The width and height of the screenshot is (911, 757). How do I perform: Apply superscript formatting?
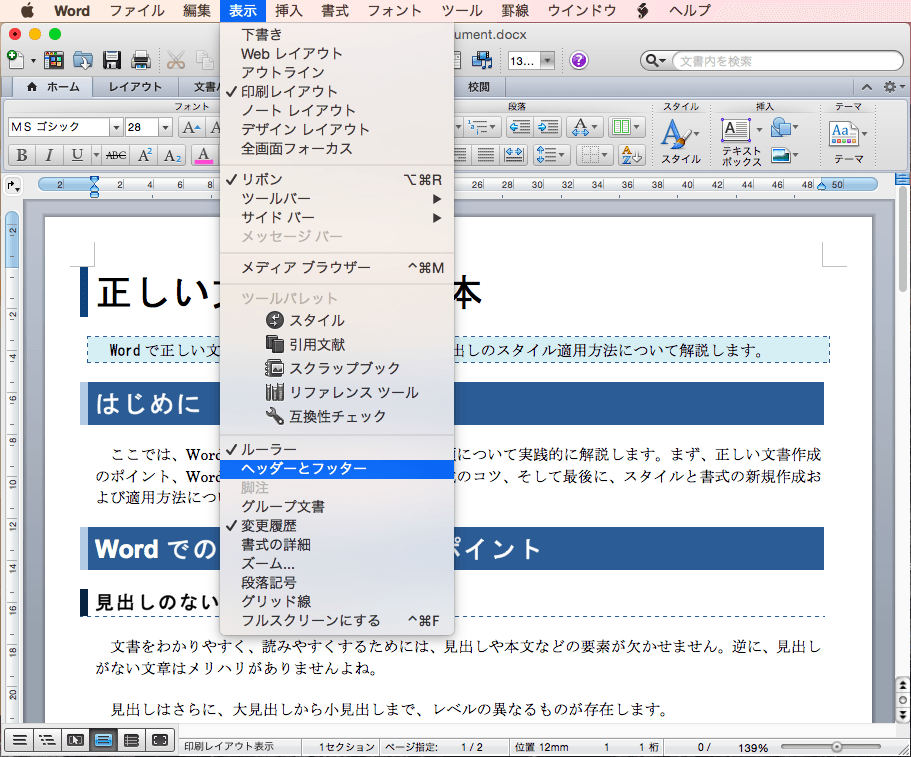tap(145, 155)
